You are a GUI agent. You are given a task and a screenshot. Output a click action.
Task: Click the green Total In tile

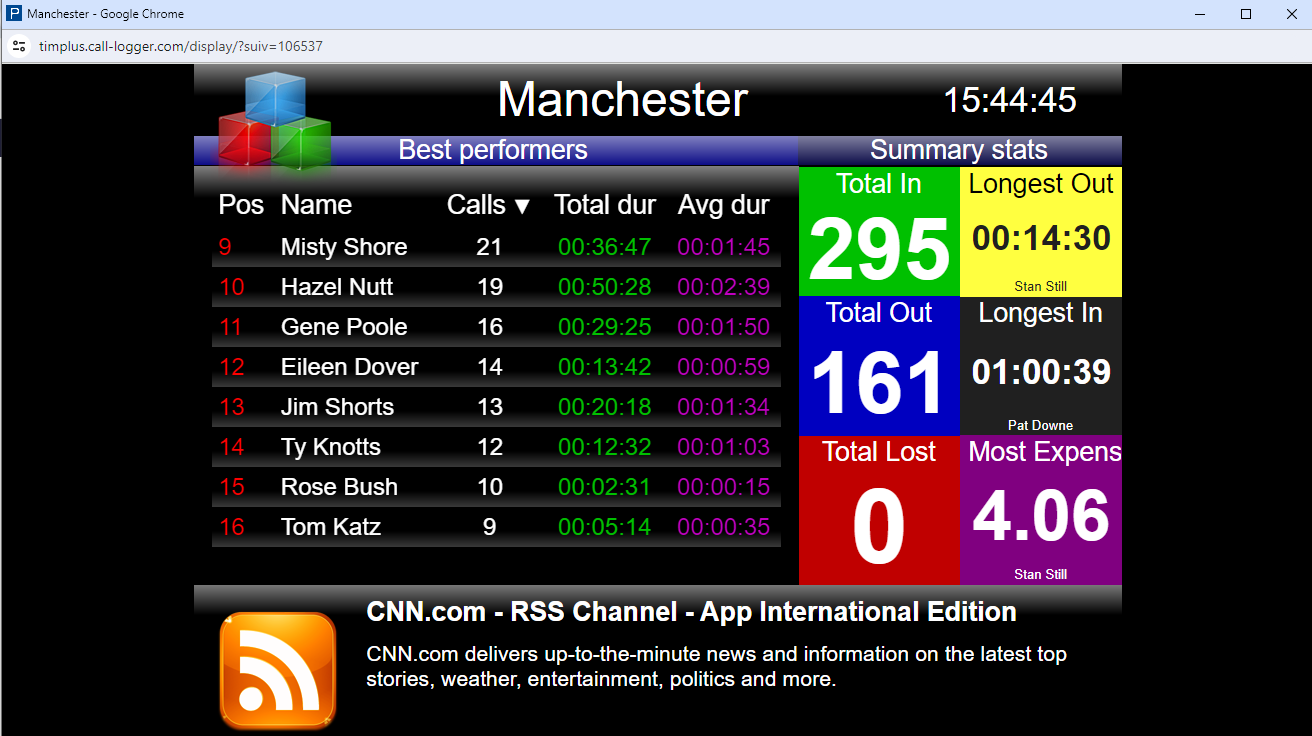(x=878, y=232)
